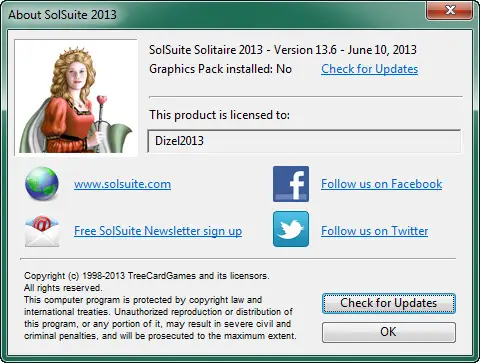This screenshot has height=363, width=480.
Task: Click the This product is licensed to label
Action: point(219,115)
